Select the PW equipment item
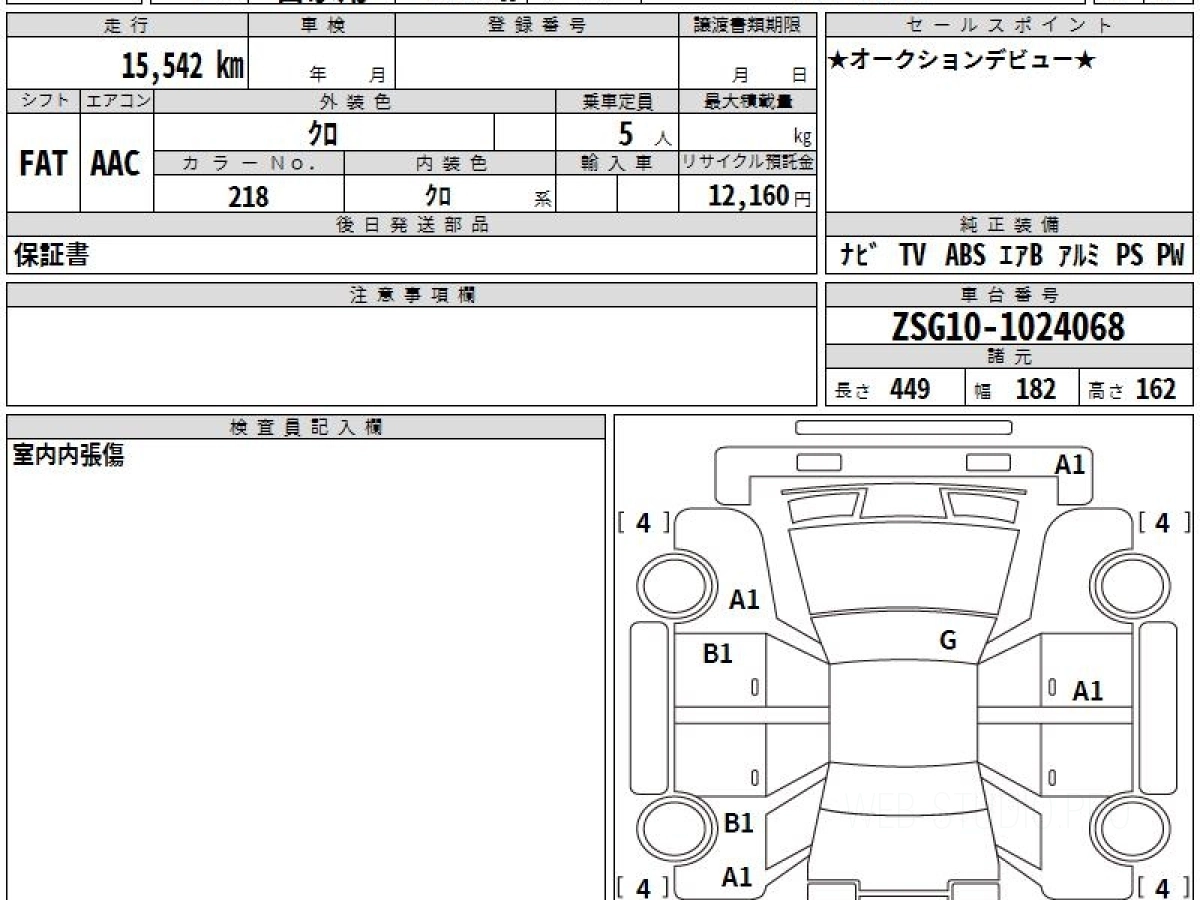 pyautogui.click(x=1170, y=256)
